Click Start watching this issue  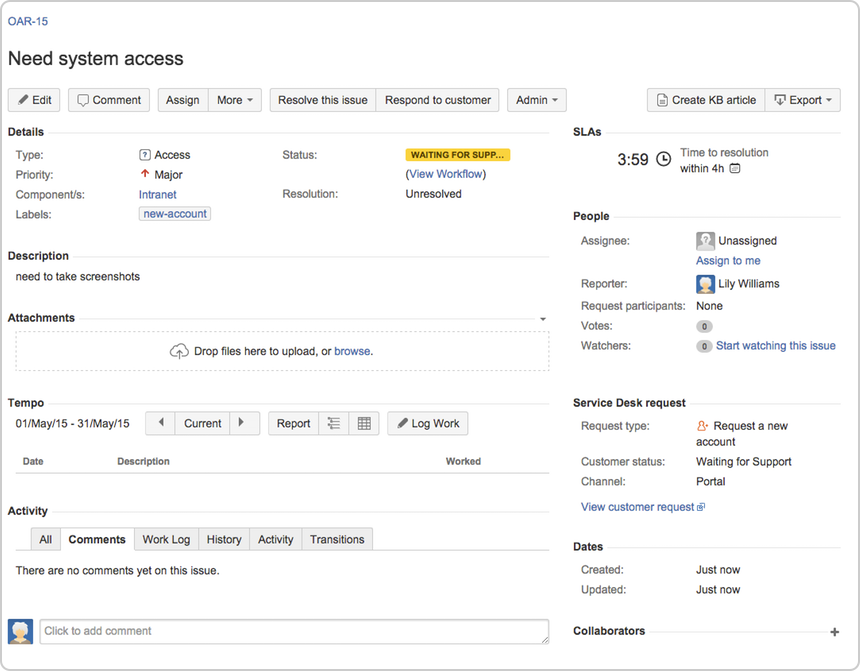775,346
